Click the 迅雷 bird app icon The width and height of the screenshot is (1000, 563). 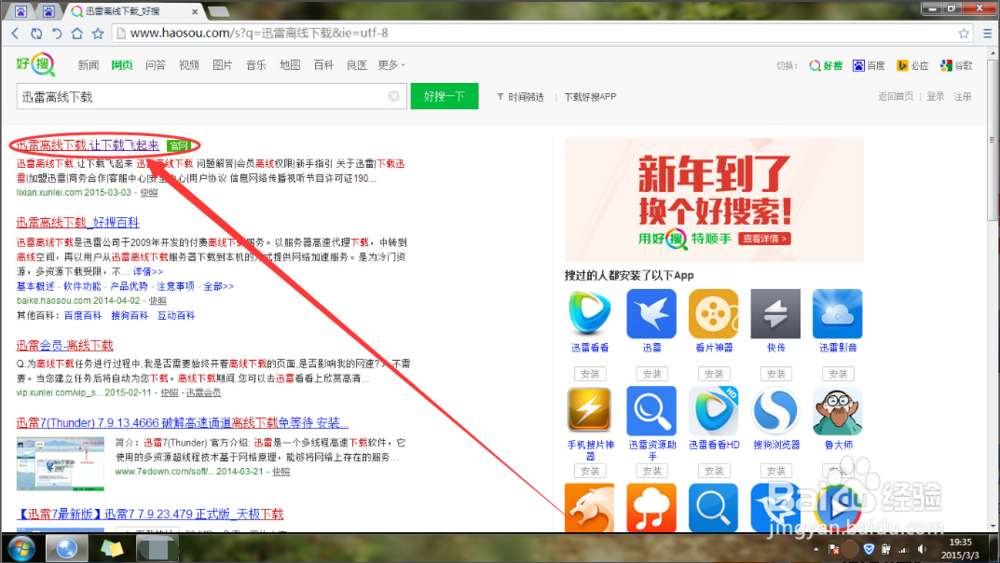651,313
